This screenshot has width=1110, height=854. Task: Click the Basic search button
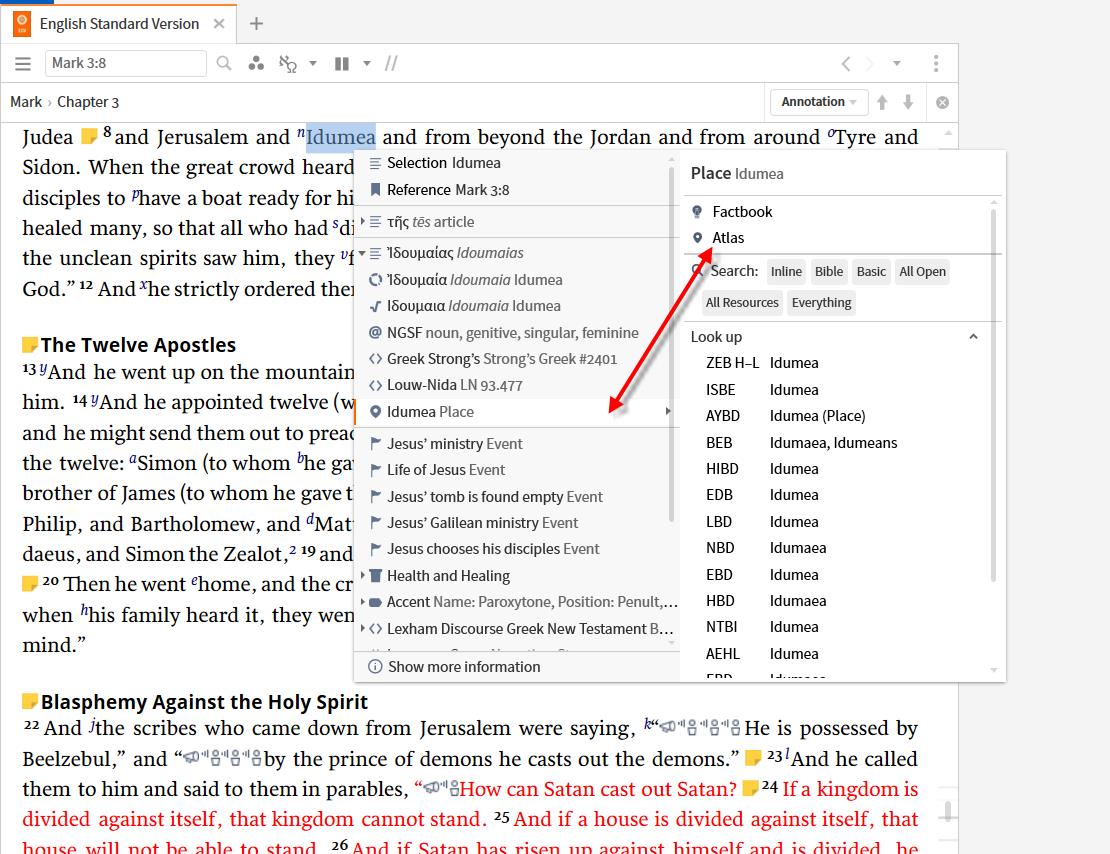coord(871,271)
